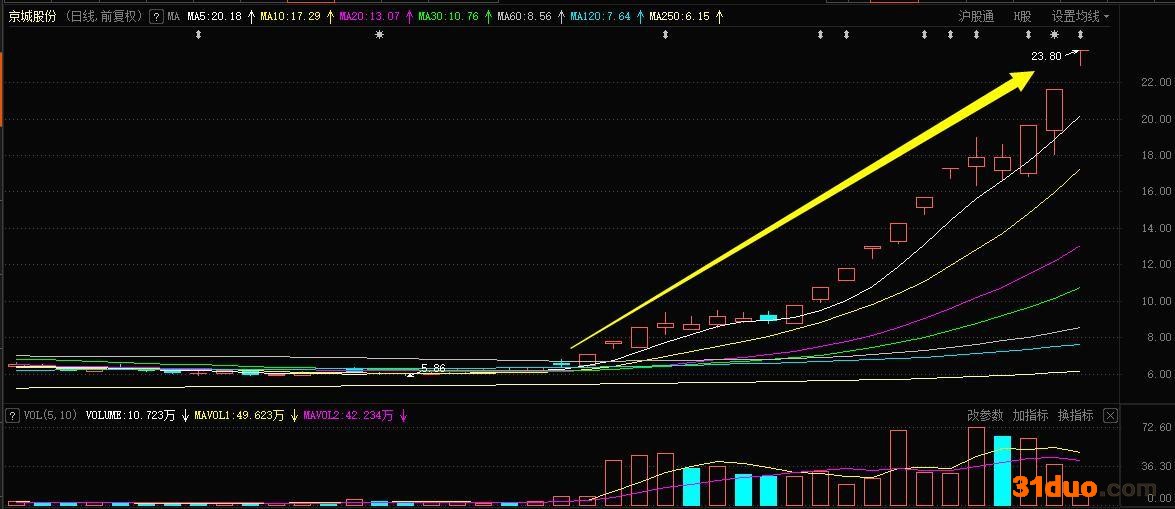Click 换指标 to switch indicator
The width and height of the screenshot is (1175, 509).
(x=1075, y=415)
